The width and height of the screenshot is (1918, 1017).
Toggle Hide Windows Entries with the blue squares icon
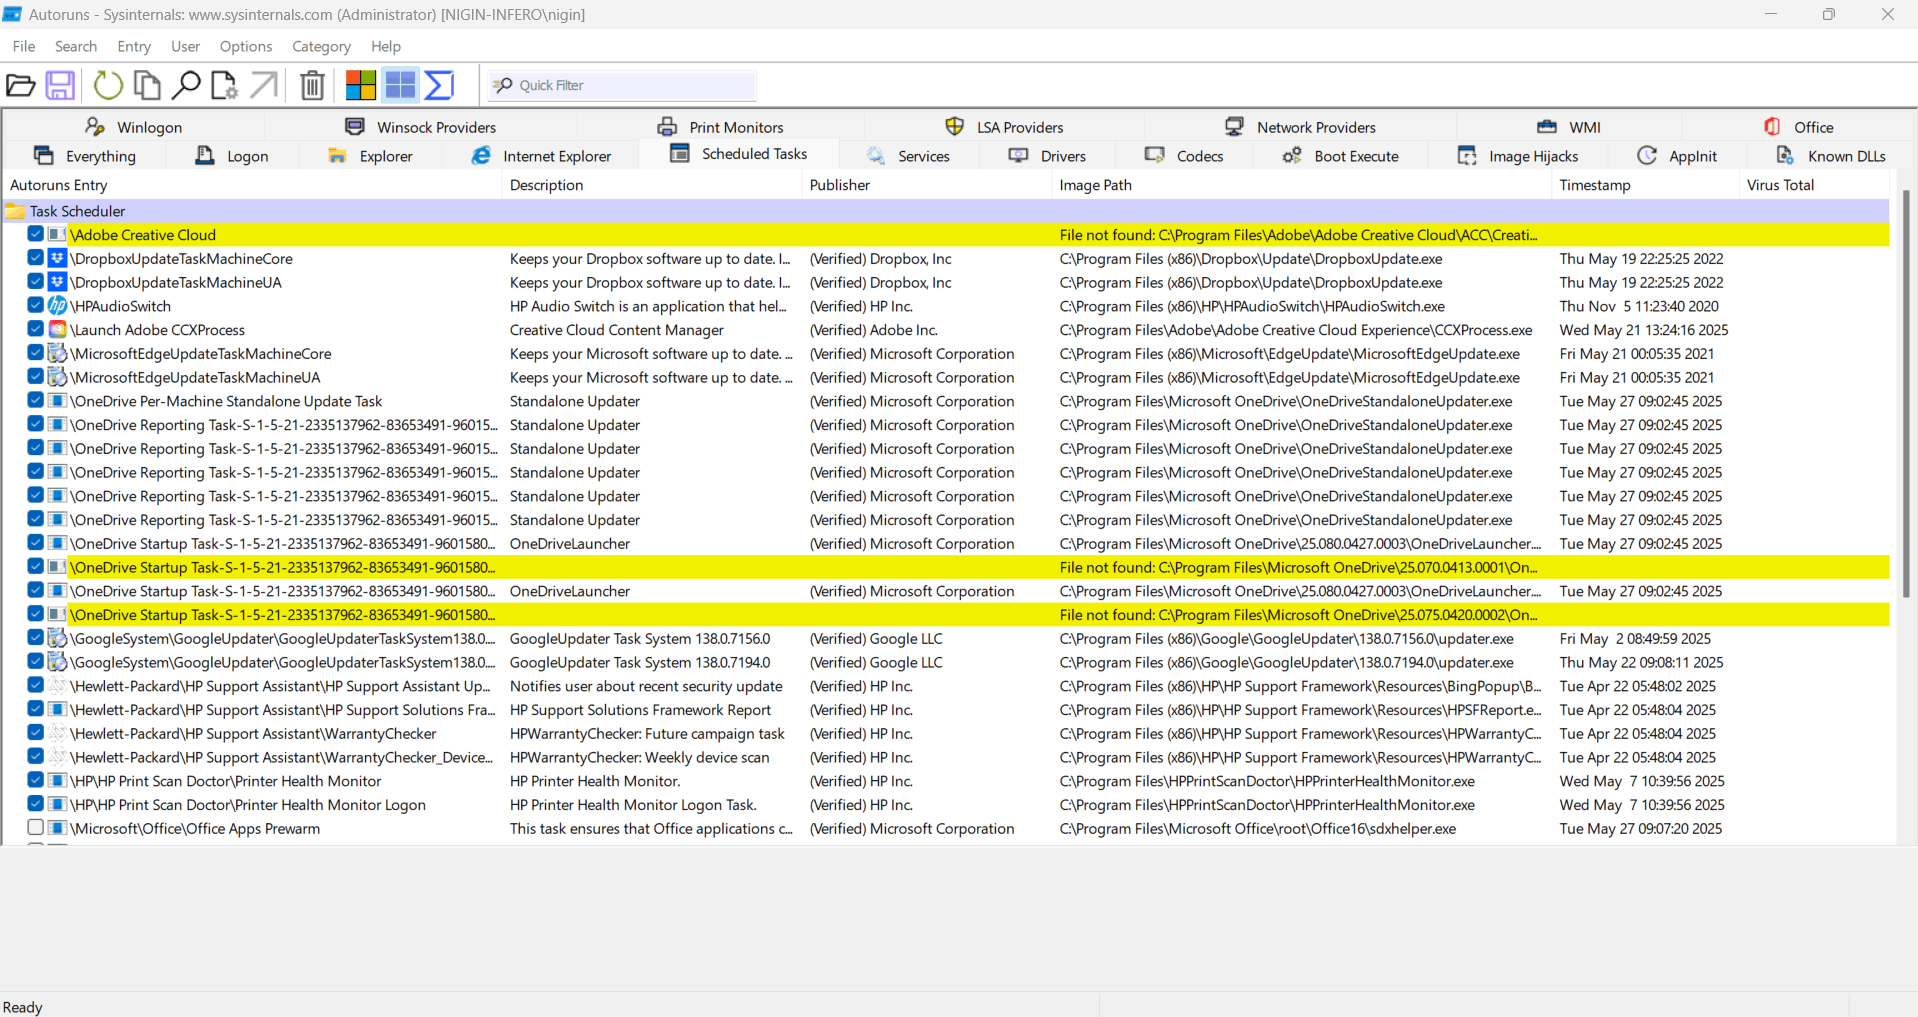pyautogui.click(x=399, y=85)
